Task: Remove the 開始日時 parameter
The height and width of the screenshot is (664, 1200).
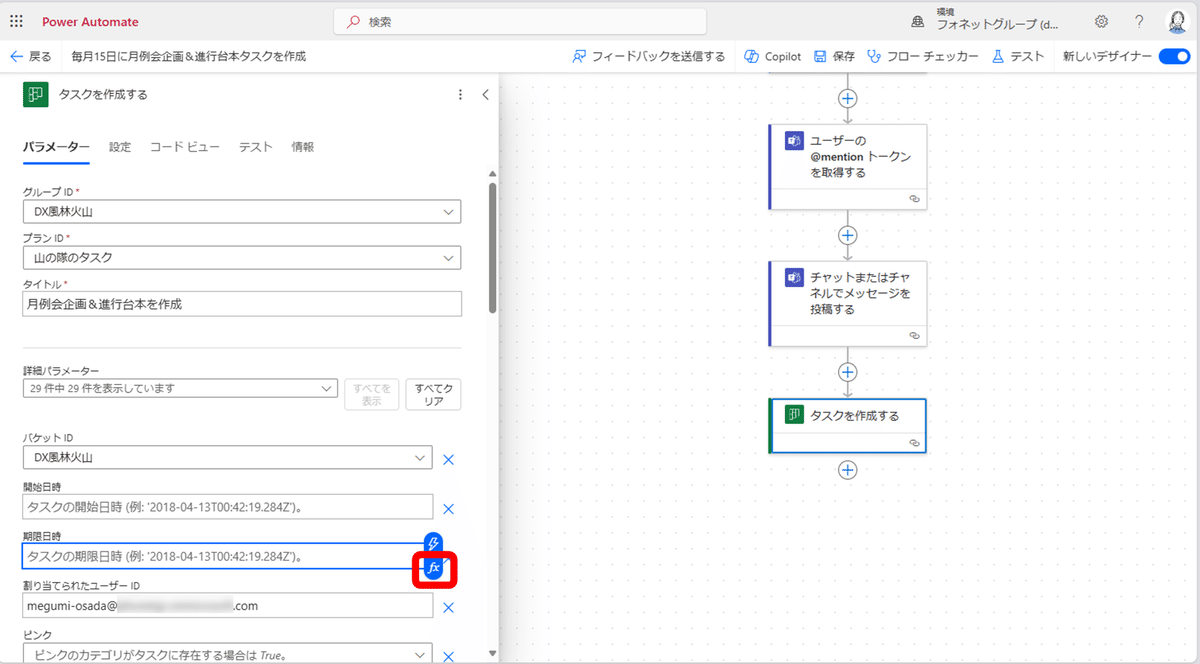Action: point(448,509)
